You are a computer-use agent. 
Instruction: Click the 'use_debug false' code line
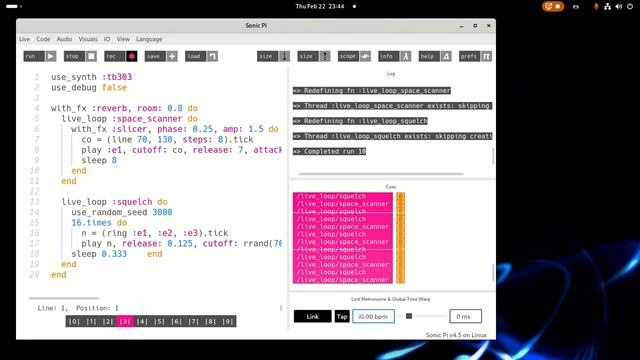pyautogui.click(x=89, y=87)
